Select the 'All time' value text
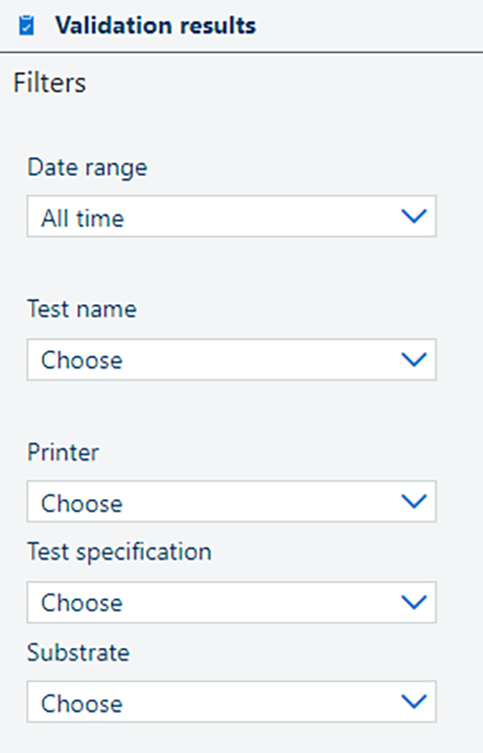The height and width of the screenshot is (753, 483). tap(83, 219)
